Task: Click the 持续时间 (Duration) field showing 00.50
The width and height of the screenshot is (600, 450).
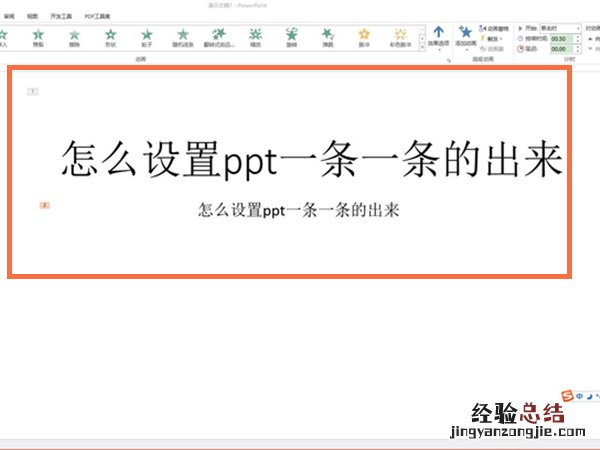Action: tap(558, 38)
